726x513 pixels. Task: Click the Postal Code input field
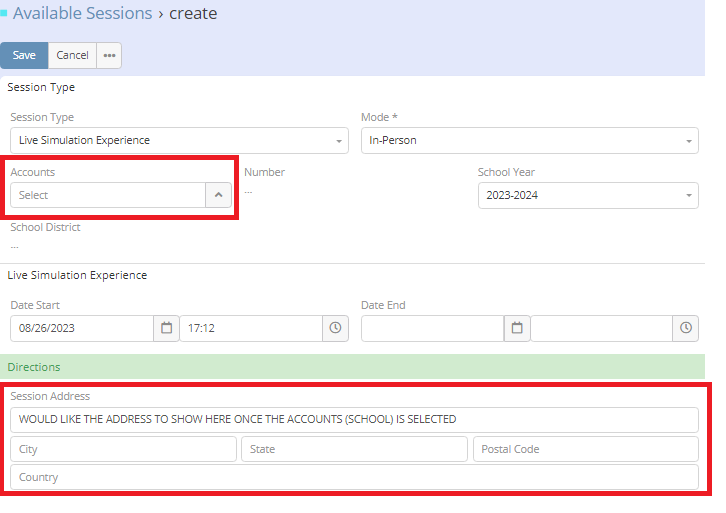tap(585, 449)
